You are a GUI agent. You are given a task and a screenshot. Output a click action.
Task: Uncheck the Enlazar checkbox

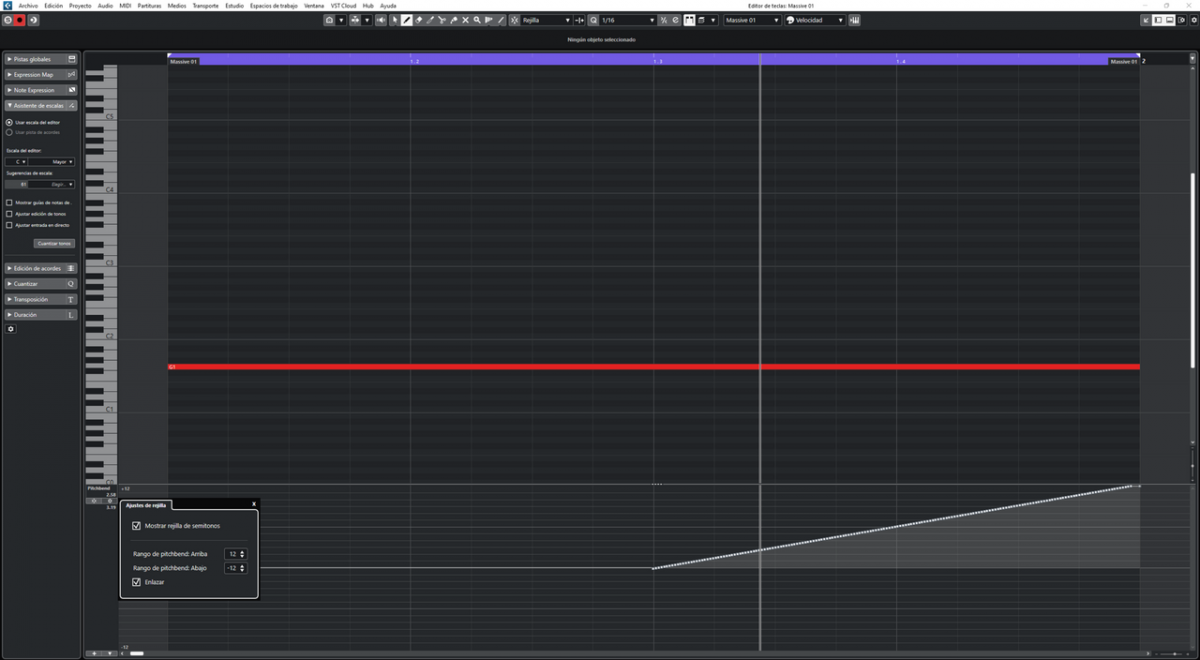point(137,582)
